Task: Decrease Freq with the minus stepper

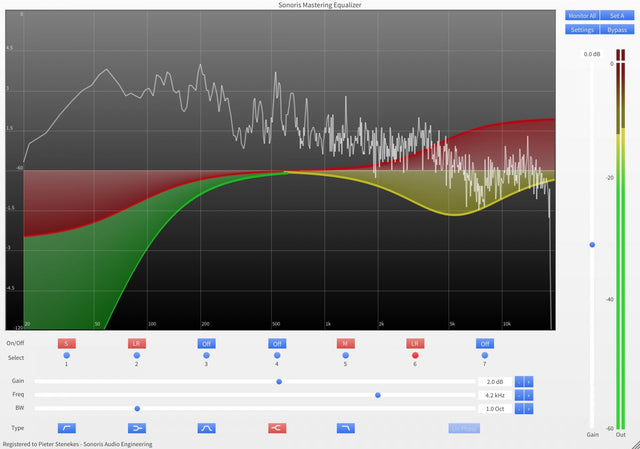Action: 518,395
